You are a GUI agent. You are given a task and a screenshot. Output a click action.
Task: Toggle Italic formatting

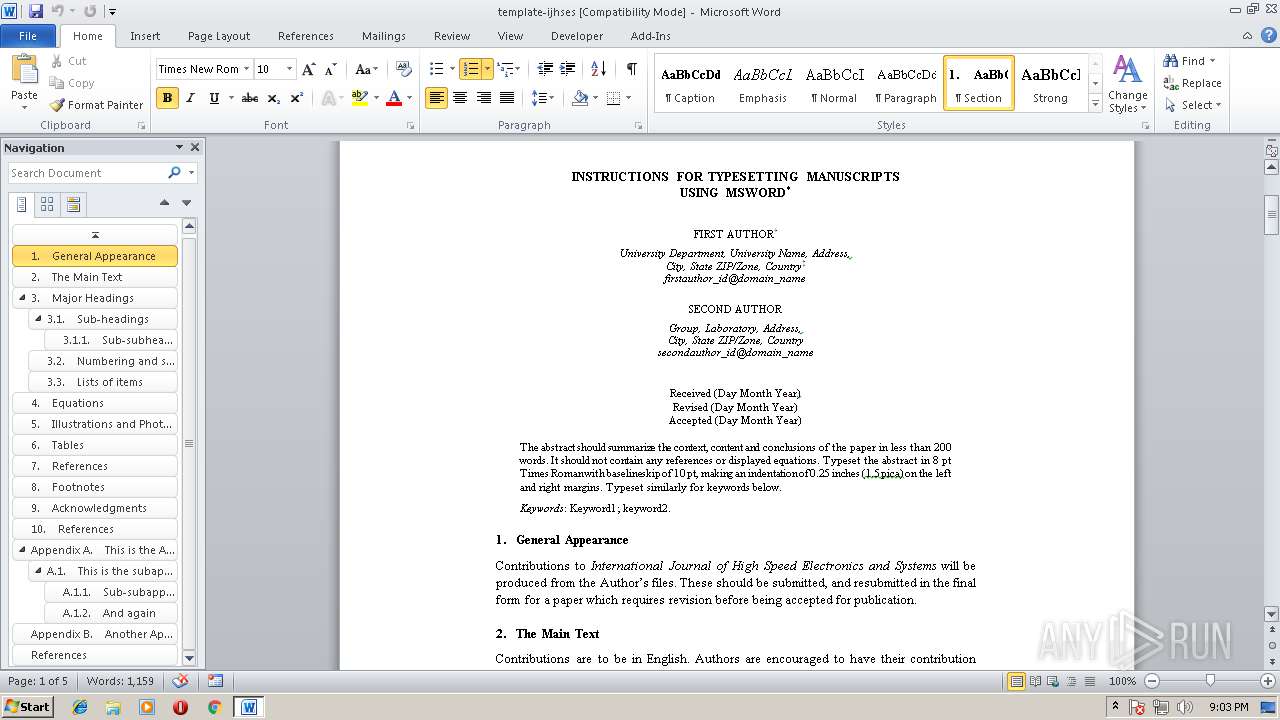click(x=190, y=98)
